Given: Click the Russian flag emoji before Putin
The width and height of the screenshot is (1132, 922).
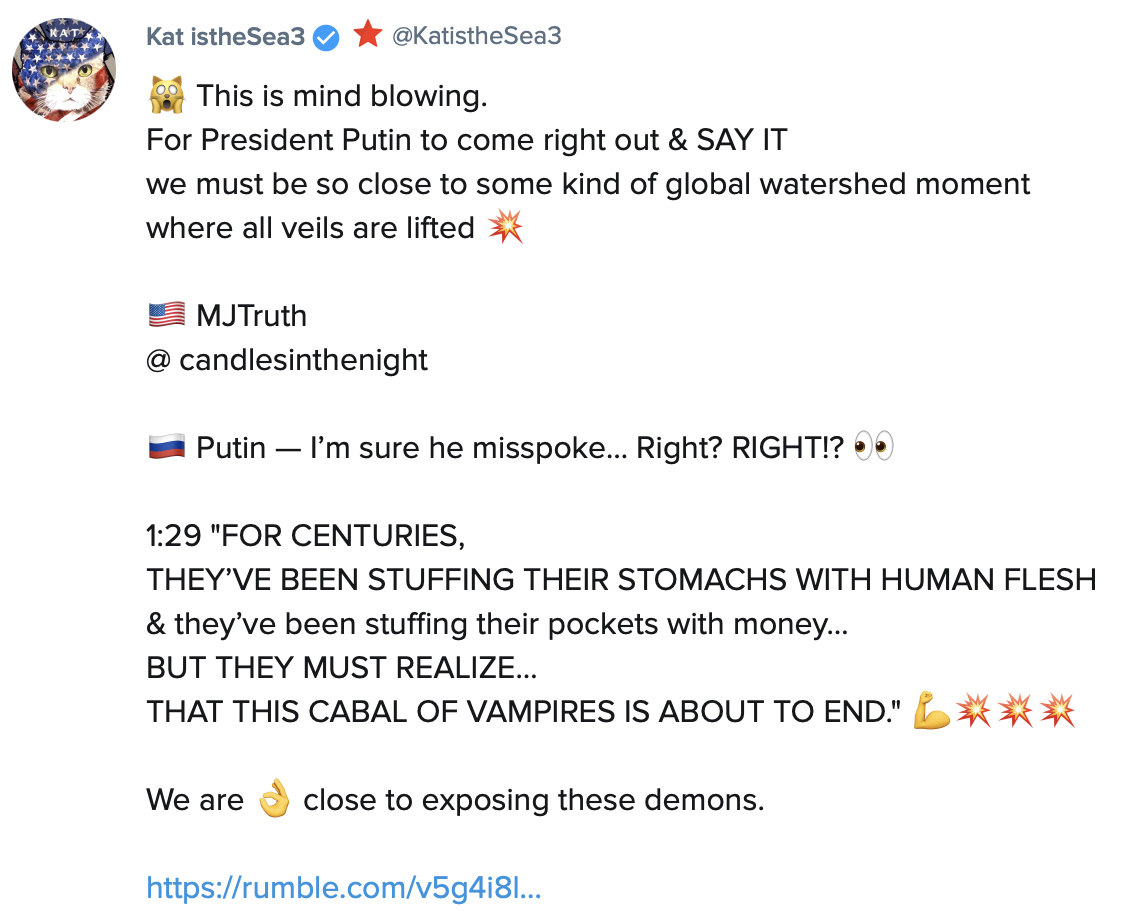Looking at the screenshot, I should pos(166,448).
